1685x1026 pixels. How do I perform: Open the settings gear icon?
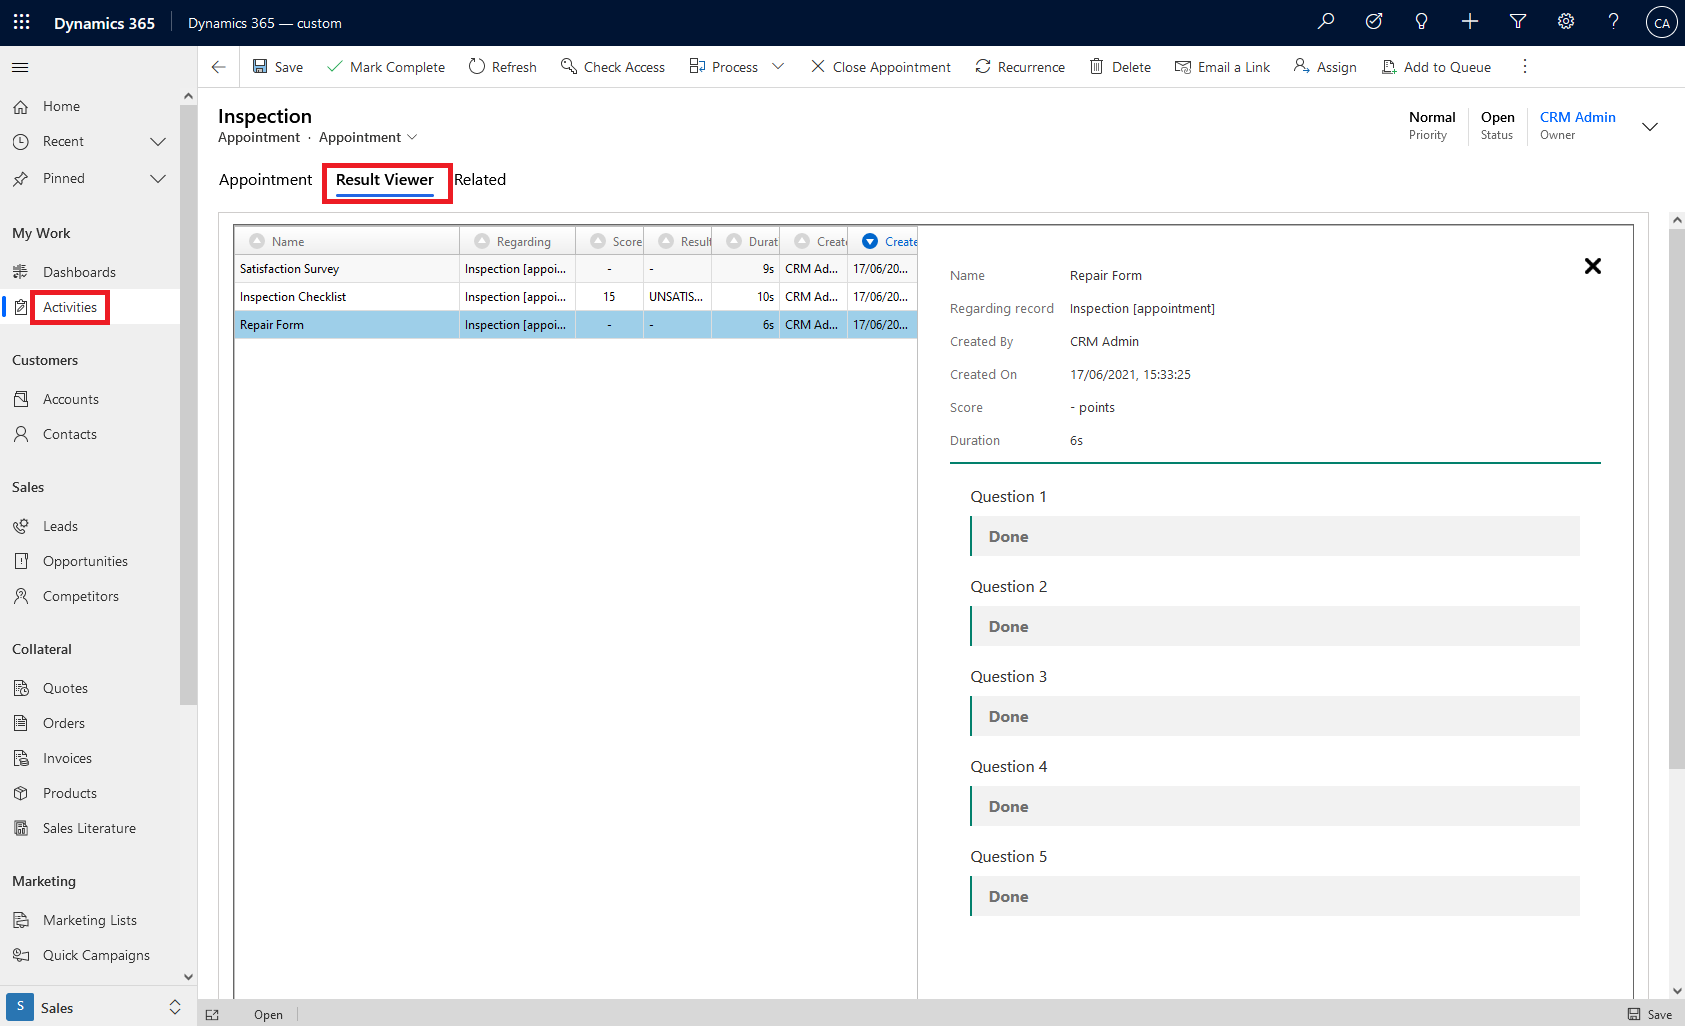point(1566,22)
